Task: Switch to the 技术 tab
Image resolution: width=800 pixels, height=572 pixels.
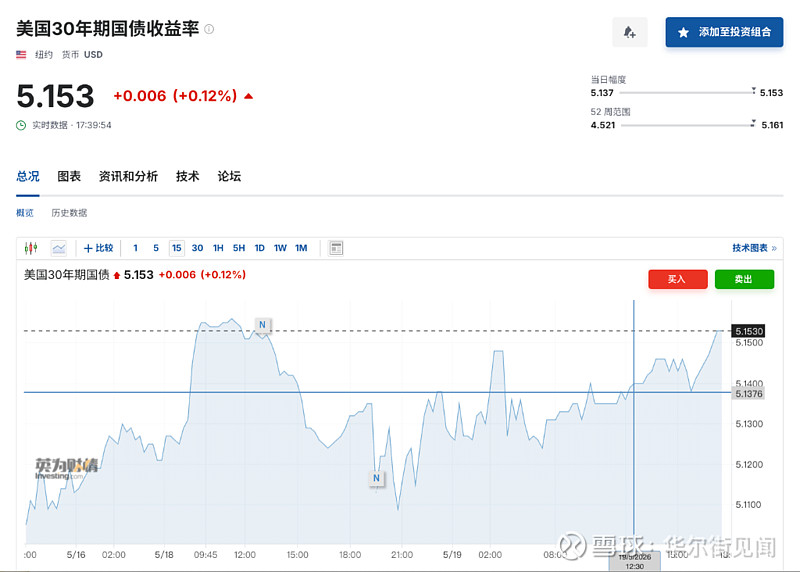Action: [187, 177]
